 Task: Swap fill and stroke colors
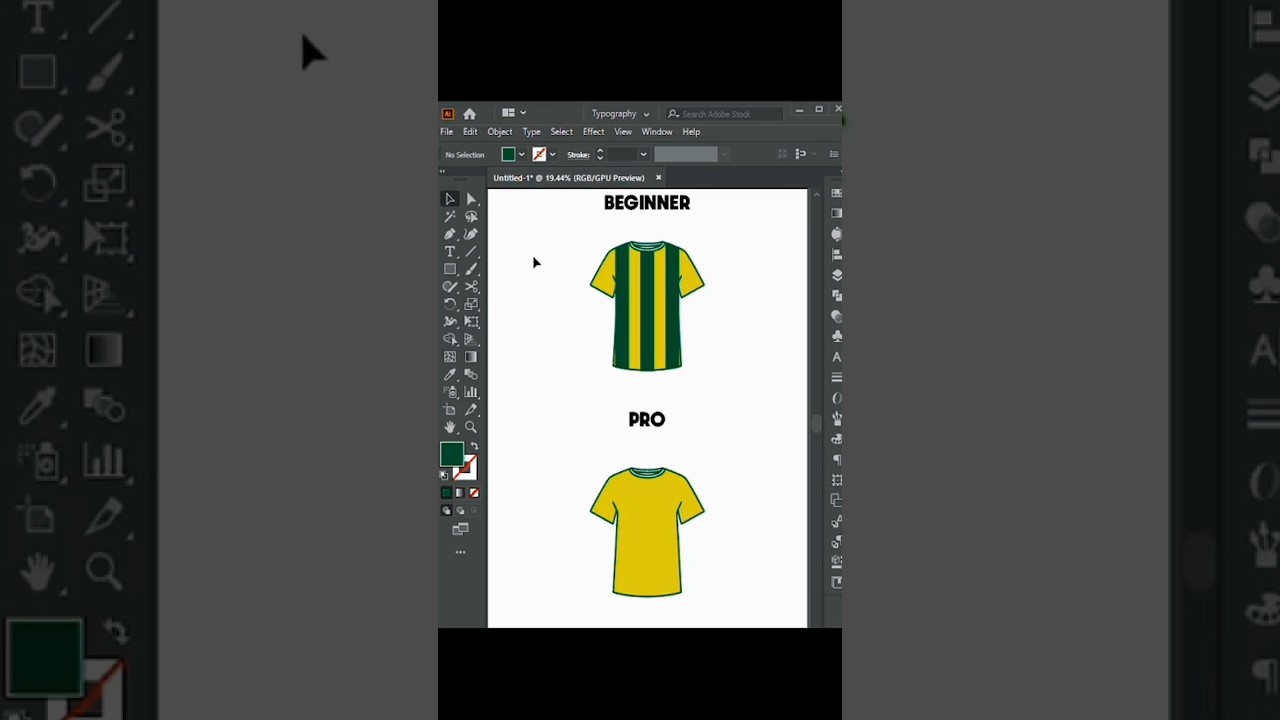(x=475, y=446)
